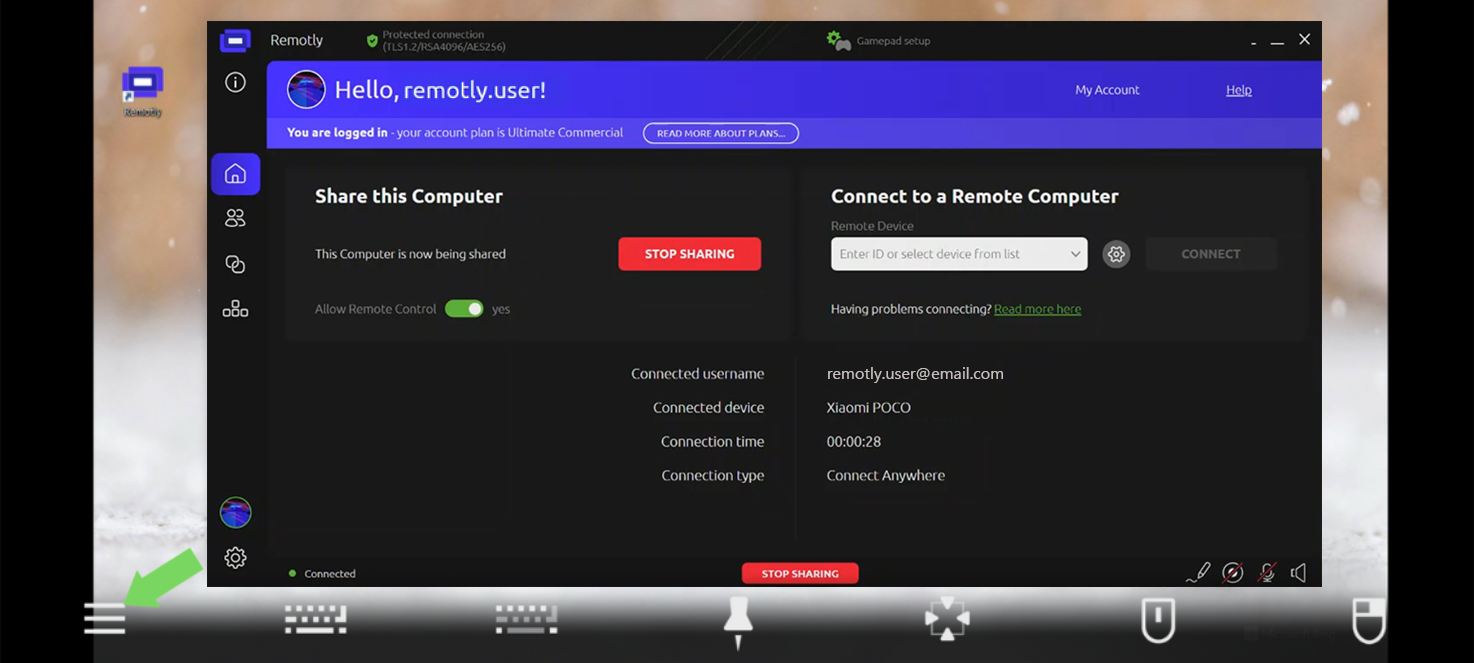Screen dimensions: 1474x663
Task: Tap the pin icon in the bottom bar
Action: (737, 619)
